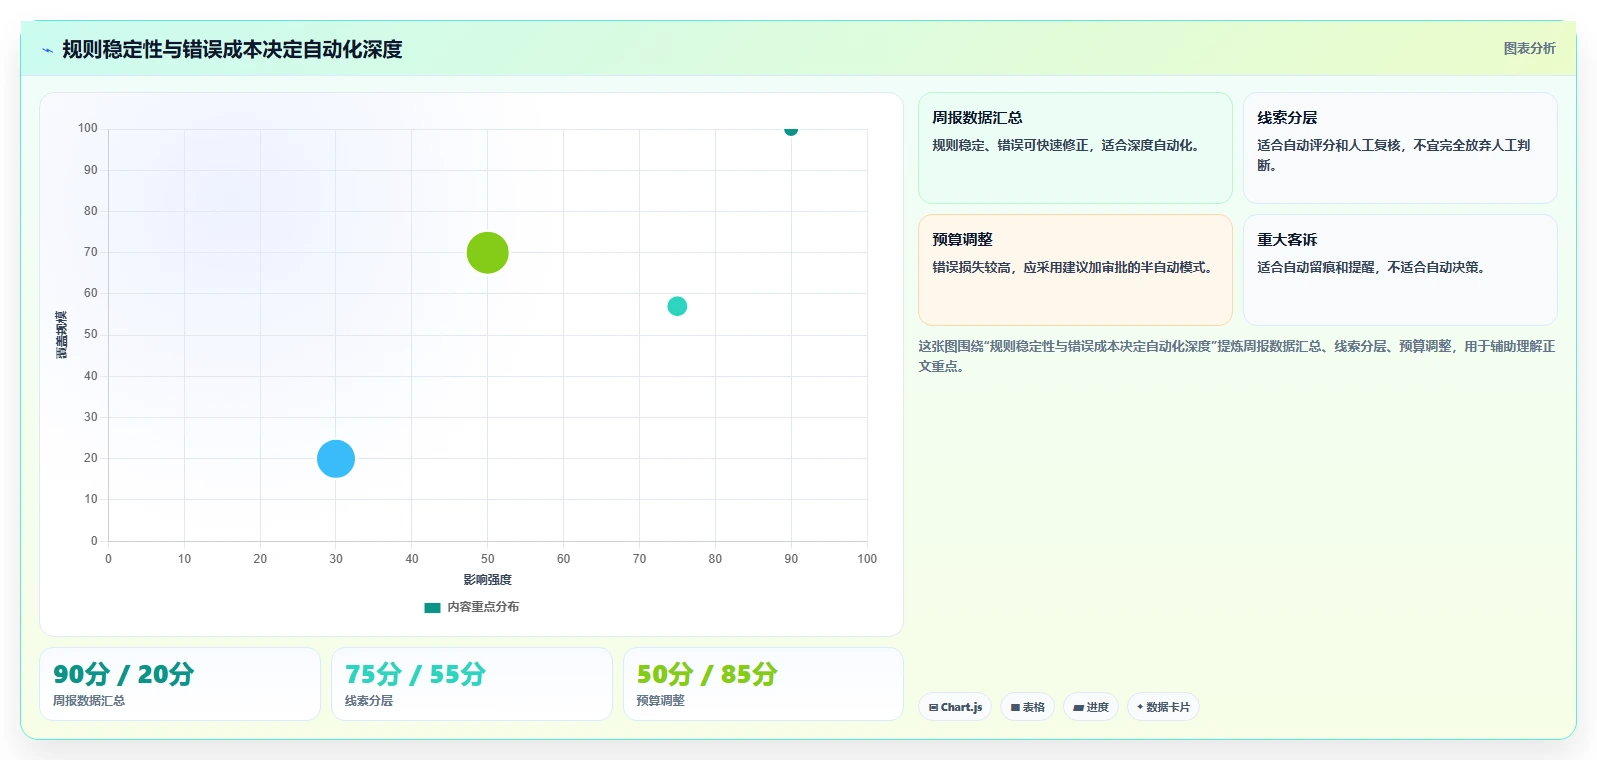Click the lightning icon beside the title
The image size is (1597, 760).
click(47, 50)
